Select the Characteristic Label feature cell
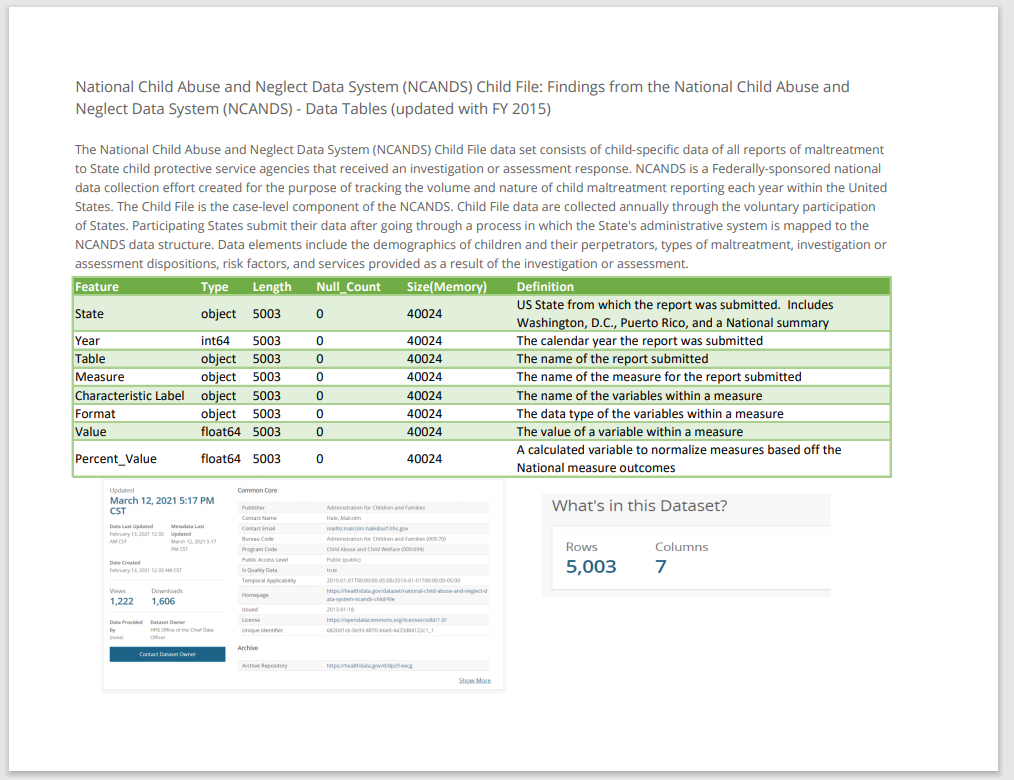1014x780 pixels. [x=129, y=396]
